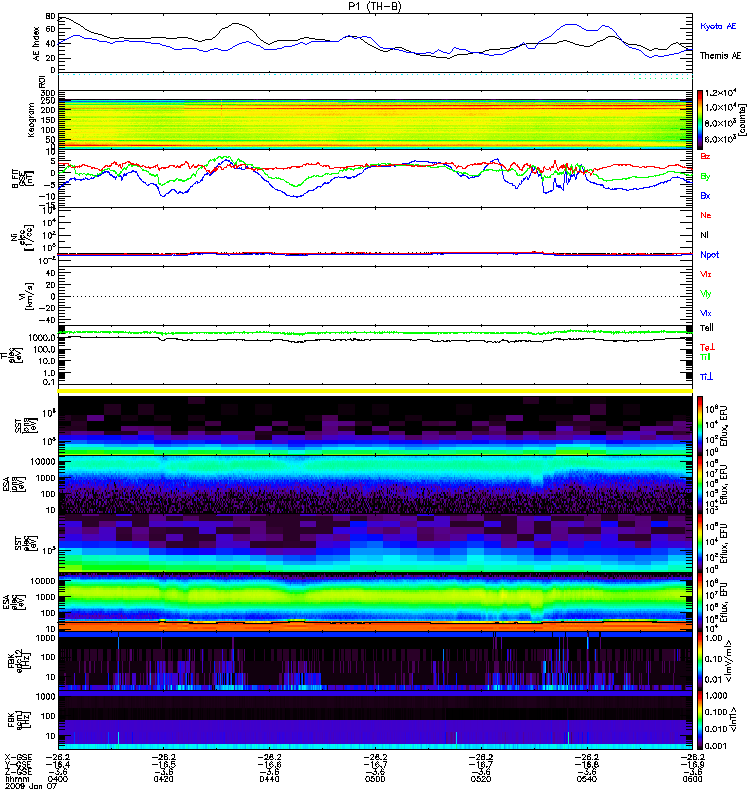The height and width of the screenshot is (800, 750).
Task: Select the Themis AE legend label
Action: (721, 56)
